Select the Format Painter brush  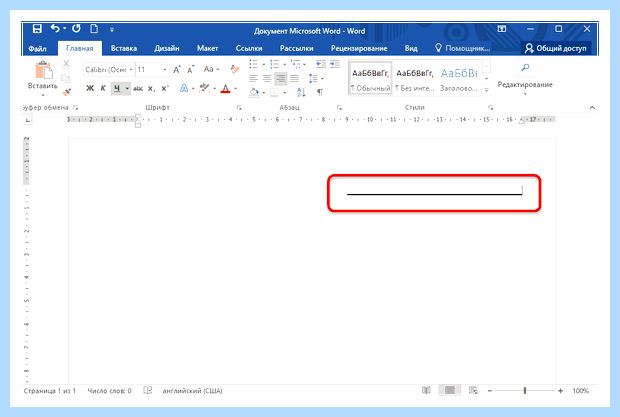coord(66,92)
